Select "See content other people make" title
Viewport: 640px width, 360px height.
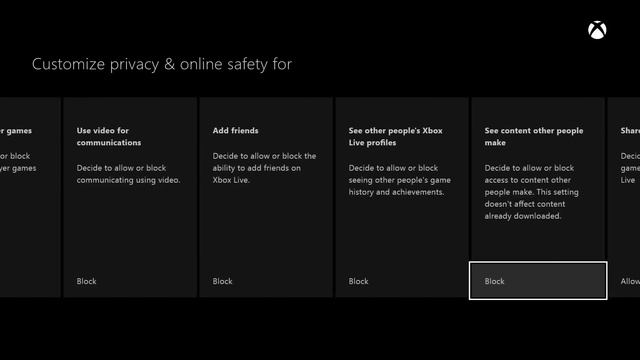[x=534, y=136]
